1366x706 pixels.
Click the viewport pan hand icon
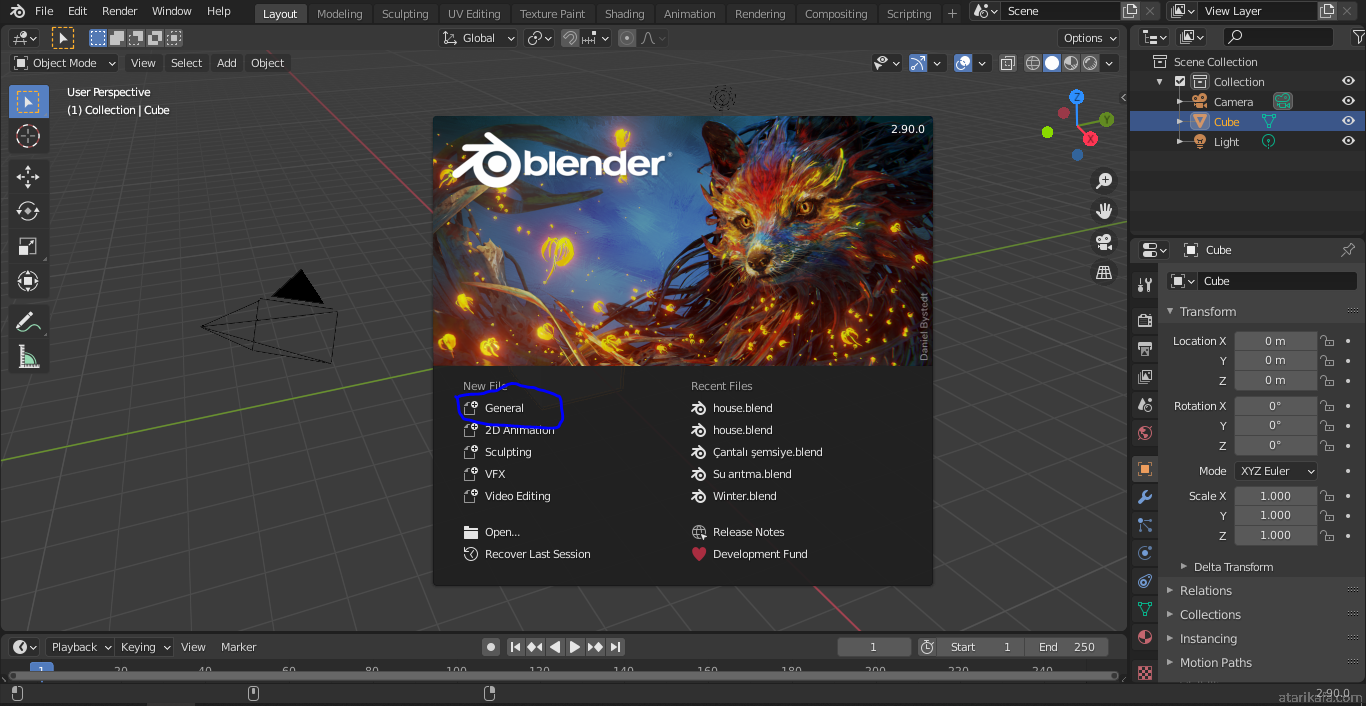click(x=1104, y=211)
